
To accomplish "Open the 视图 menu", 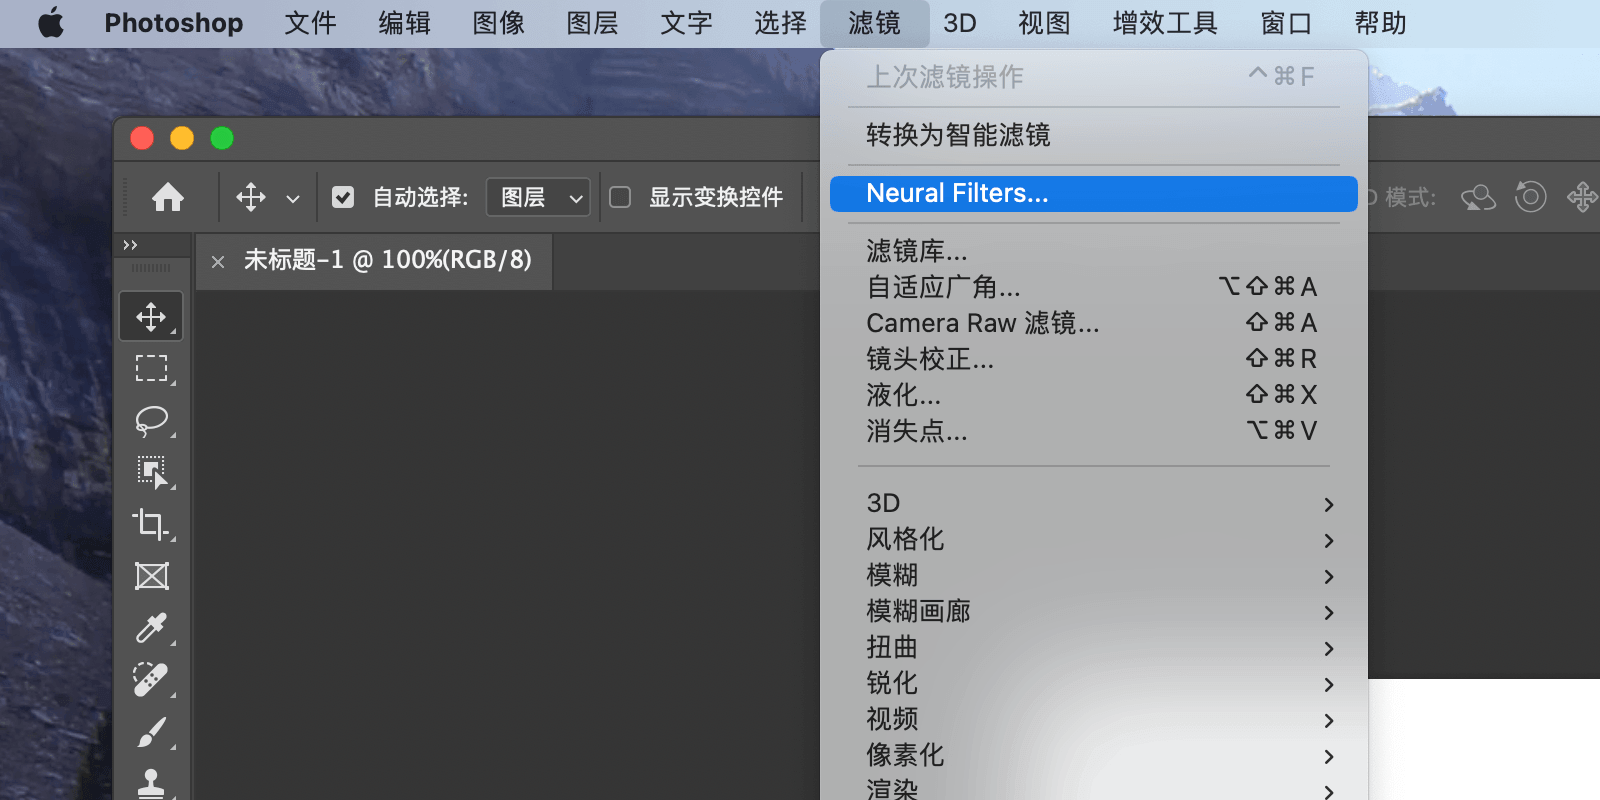I will (1044, 23).
